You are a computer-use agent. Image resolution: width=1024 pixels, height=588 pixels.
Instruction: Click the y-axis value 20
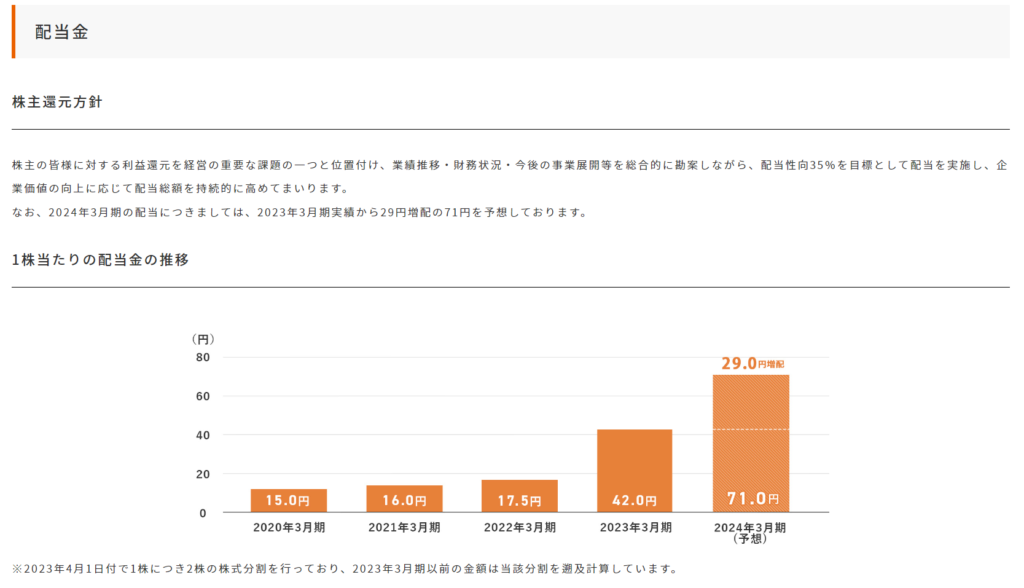(203, 474)
